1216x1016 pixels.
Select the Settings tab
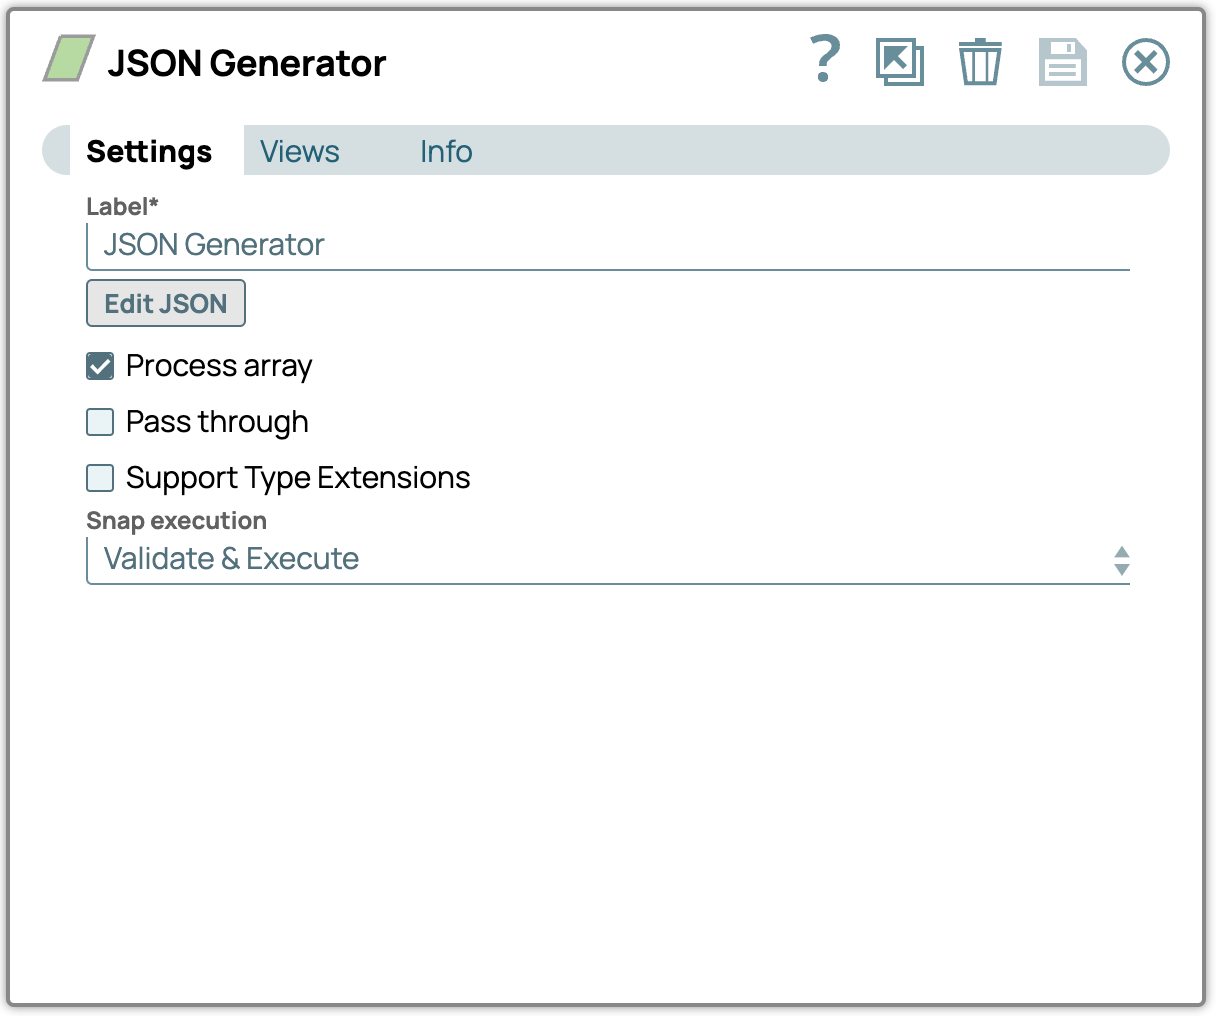149,152
